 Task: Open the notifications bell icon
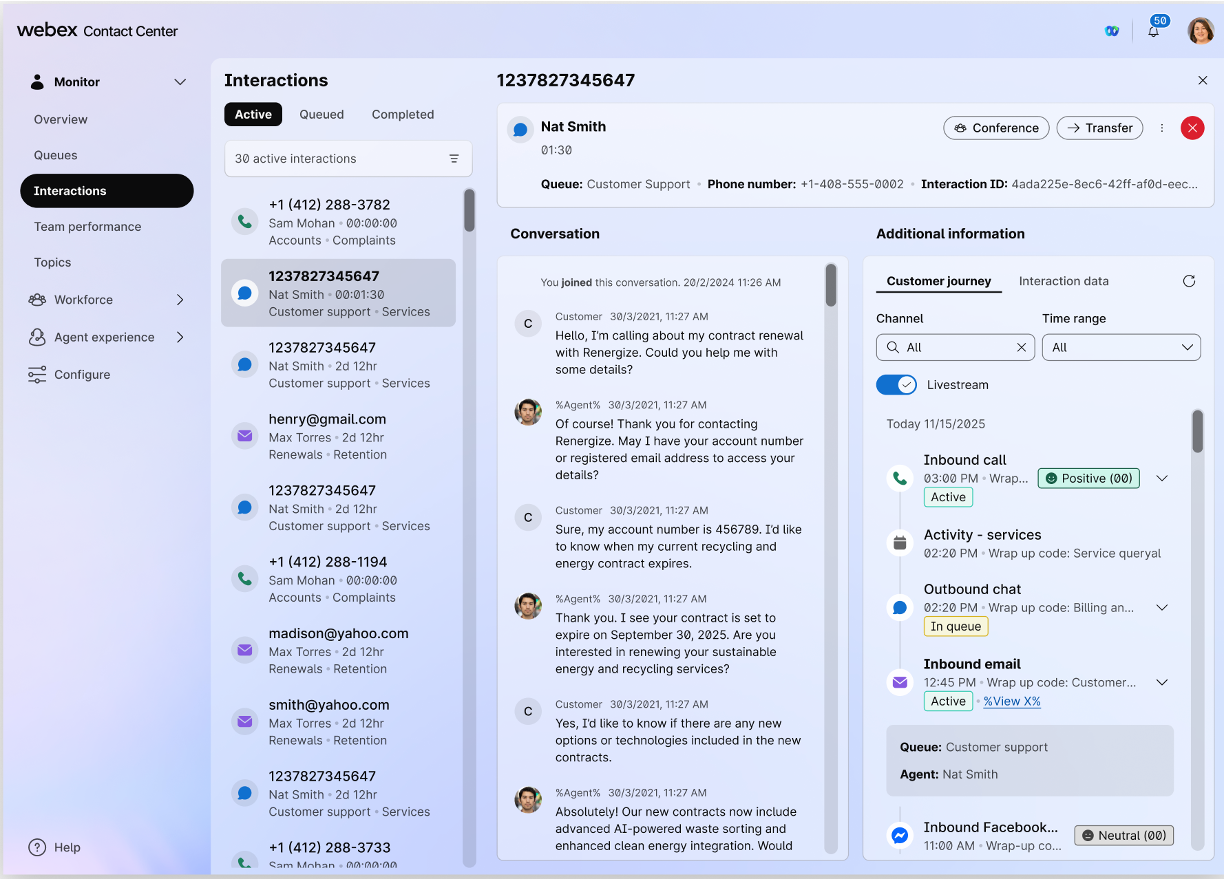click(1153, 31)
